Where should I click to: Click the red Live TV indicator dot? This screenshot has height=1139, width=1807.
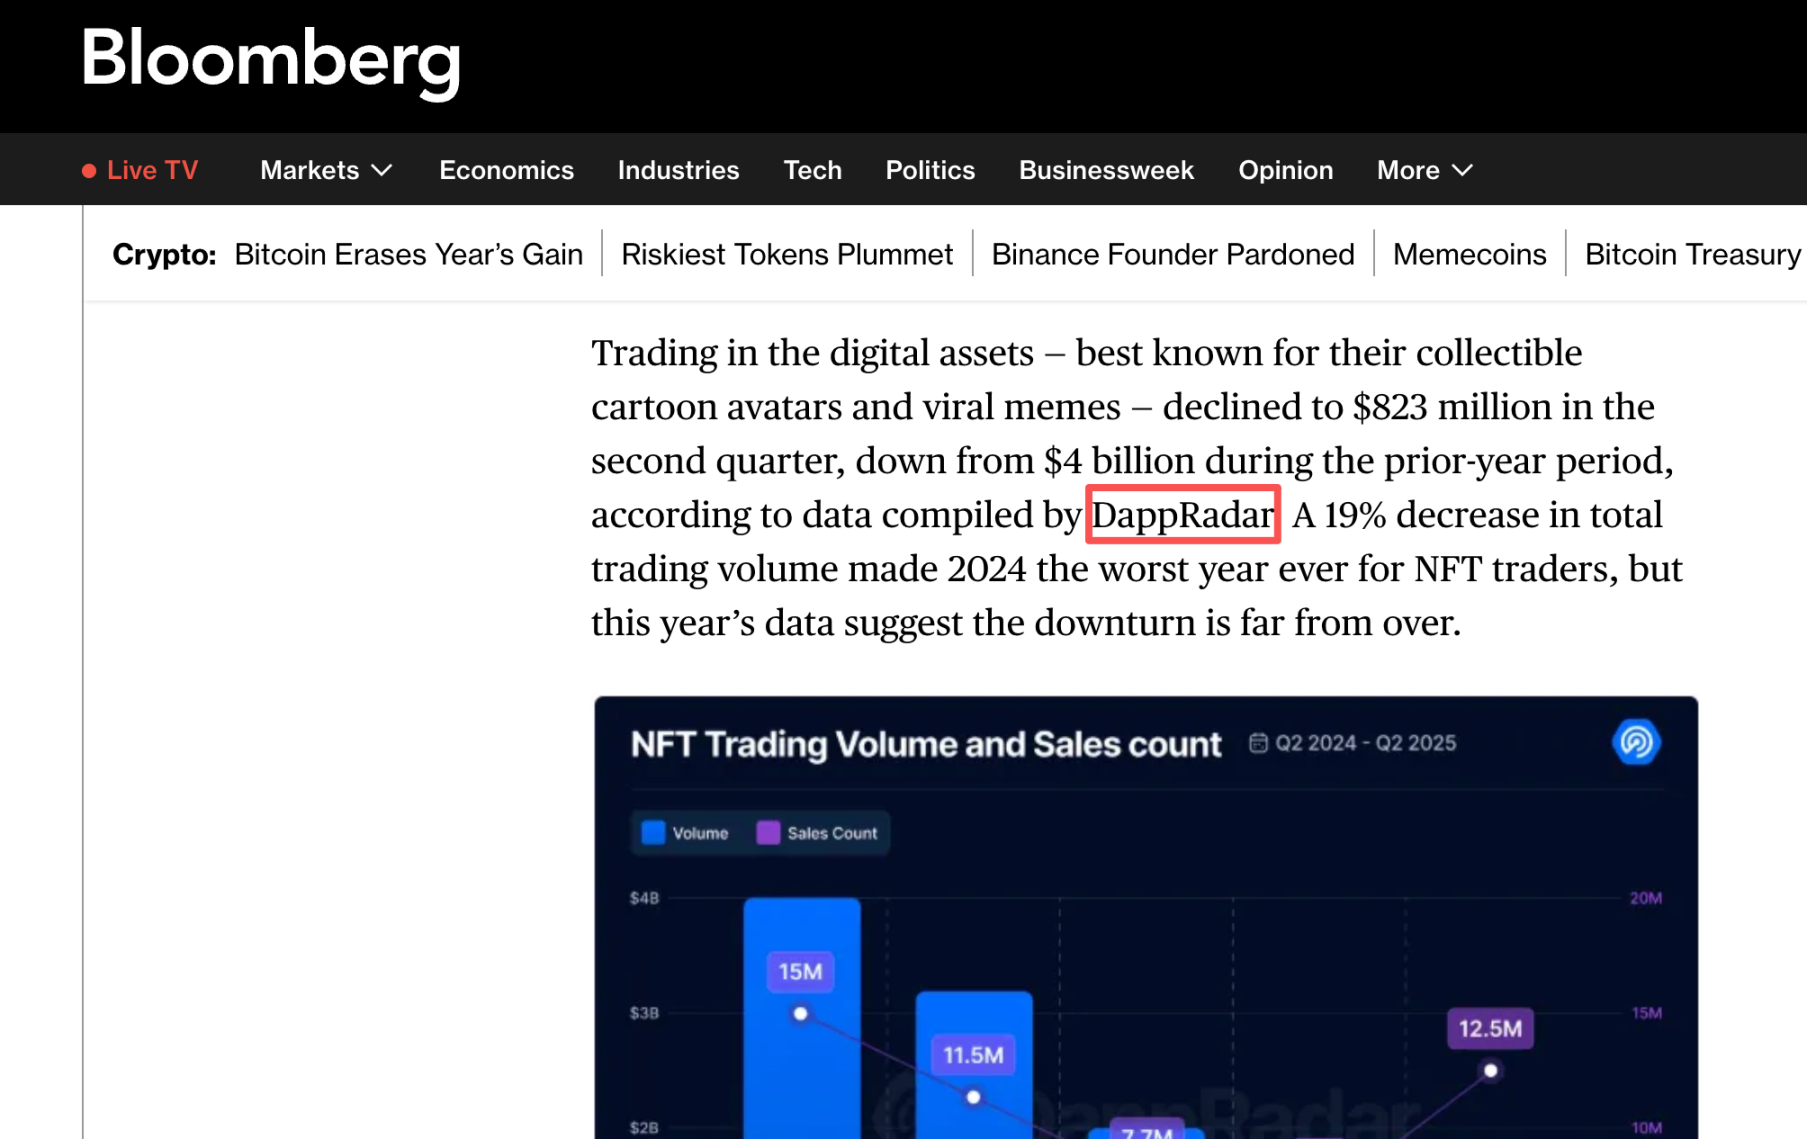[88, 170]
